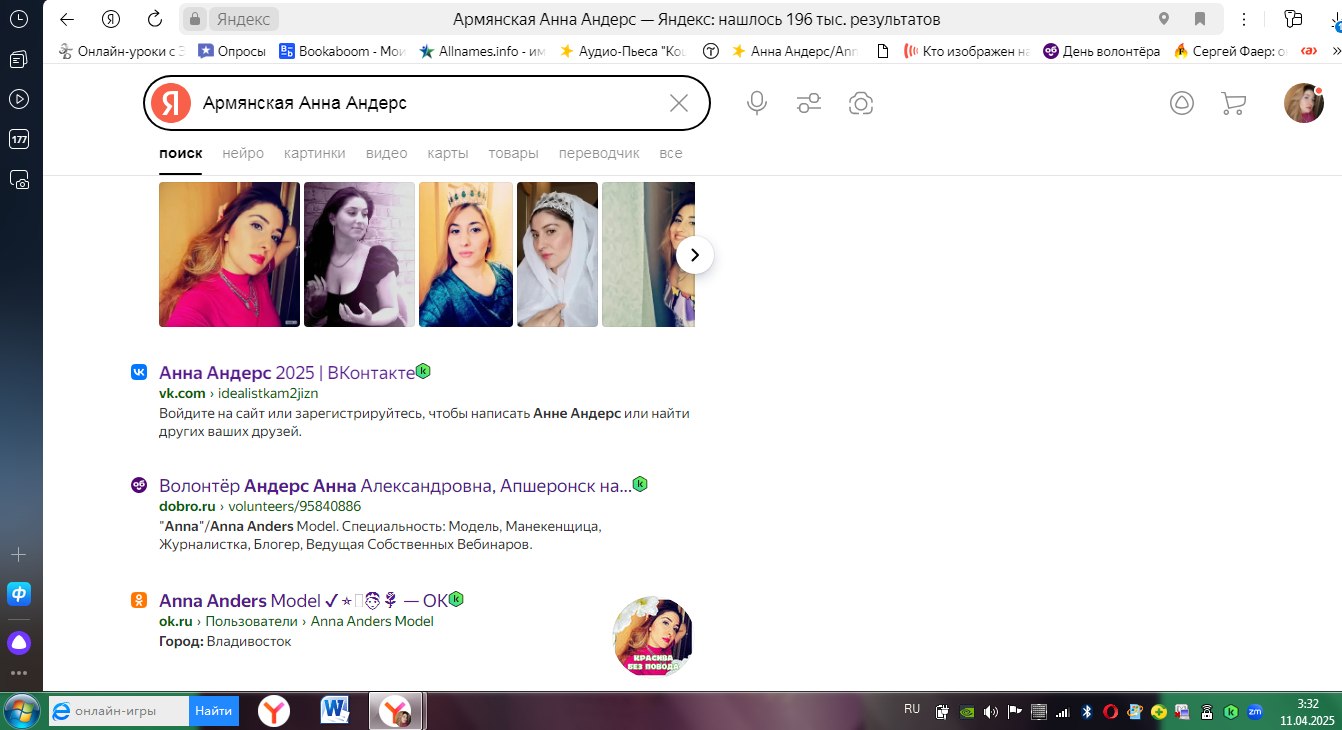This screenshot has height=730, width=1342.
Task: Open the tabs panel icon in sidebar
Action: (x=18, y=59)
